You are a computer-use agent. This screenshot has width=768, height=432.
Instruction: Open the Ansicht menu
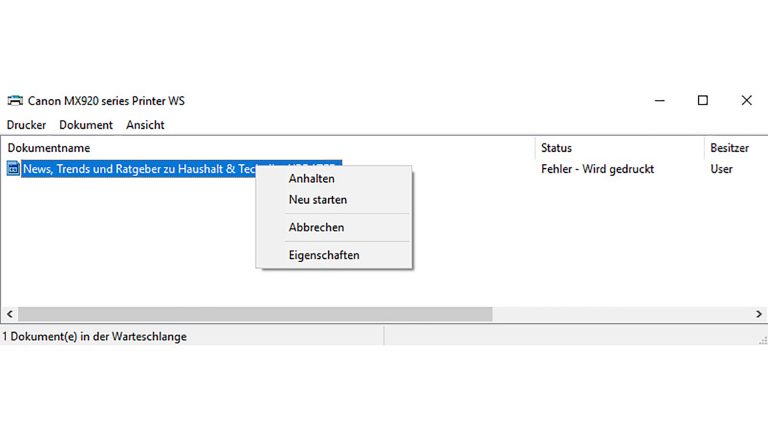145,125
